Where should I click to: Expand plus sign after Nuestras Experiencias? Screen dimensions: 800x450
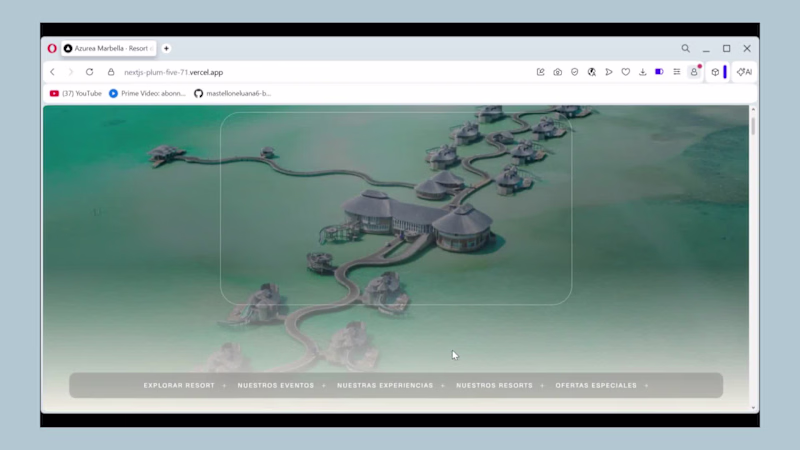(x=443, y=386)
